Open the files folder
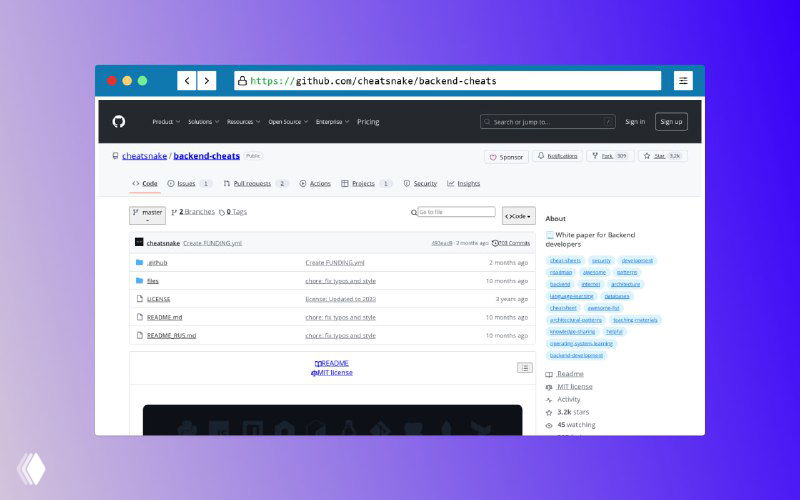Viewport: 800px width, 500px height. pos(153,281)
